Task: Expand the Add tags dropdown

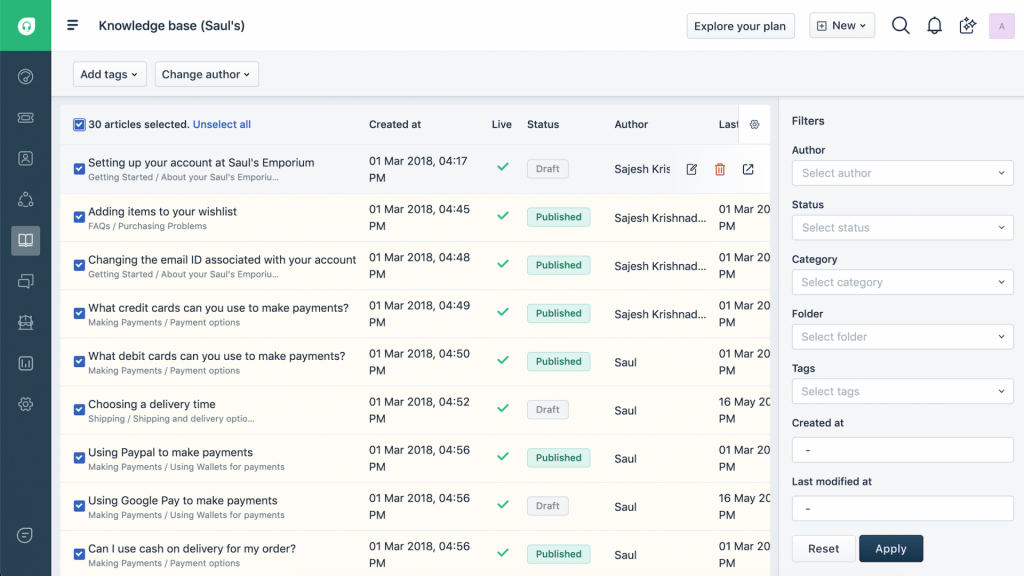Action: (109, 74)
